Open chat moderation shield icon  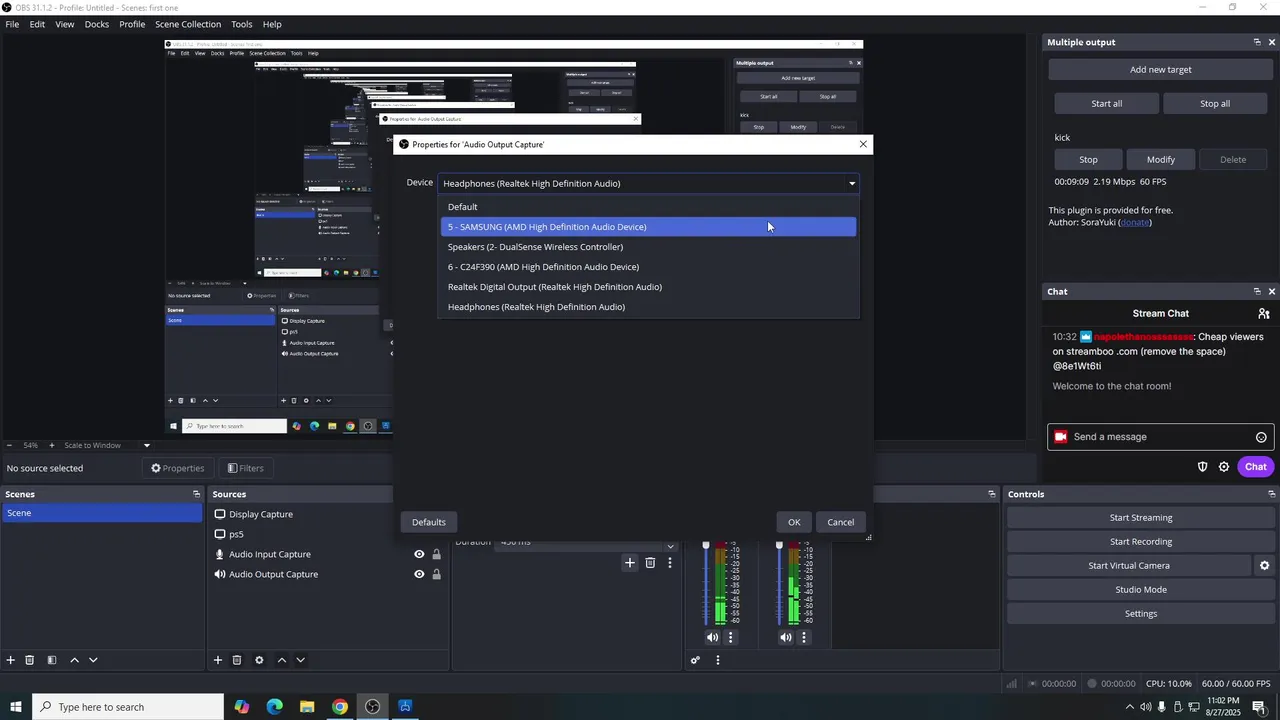coord(1202,467)
